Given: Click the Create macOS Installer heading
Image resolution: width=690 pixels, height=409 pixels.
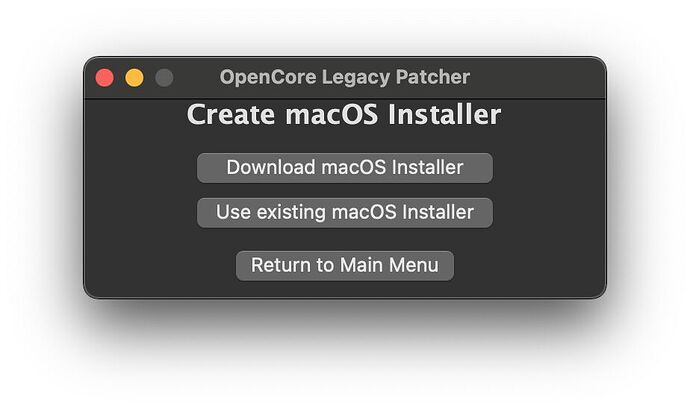Looking at the screenshot, I should tap(344, 114).
